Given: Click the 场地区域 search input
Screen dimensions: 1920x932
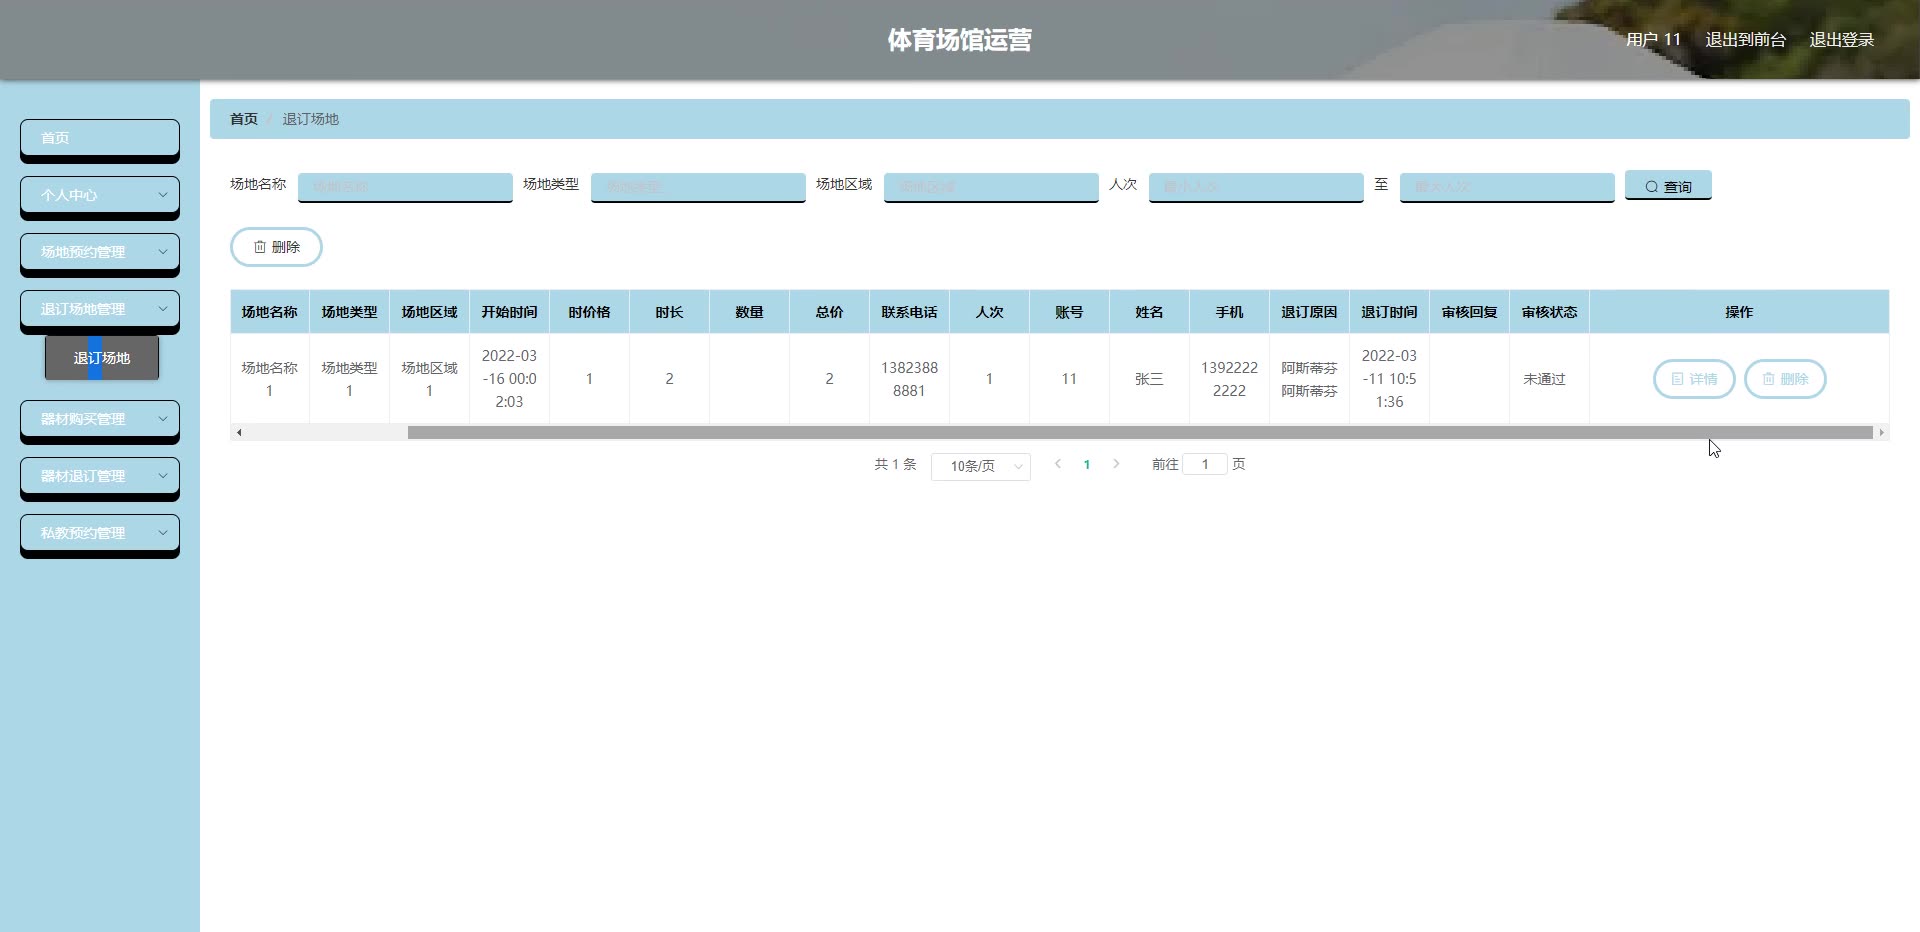Looking at the screenshot, I should coord(991,187).
